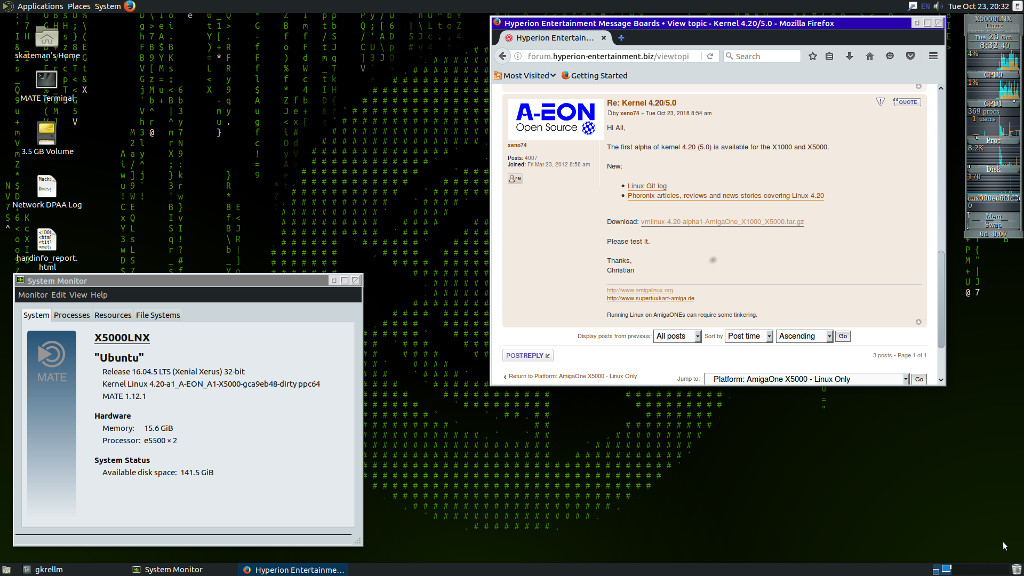Open the trash in bottom panel
This screenshot has height=576, width=1024.
click(1016, 569)
